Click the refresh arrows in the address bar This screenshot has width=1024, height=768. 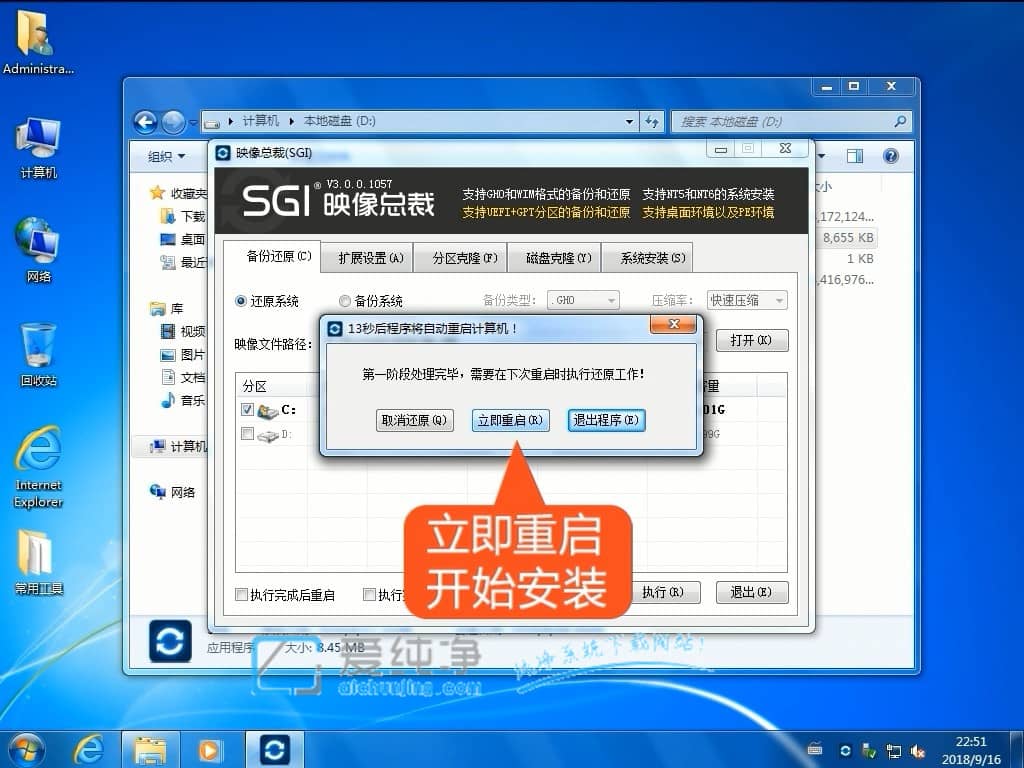[652, 120]
